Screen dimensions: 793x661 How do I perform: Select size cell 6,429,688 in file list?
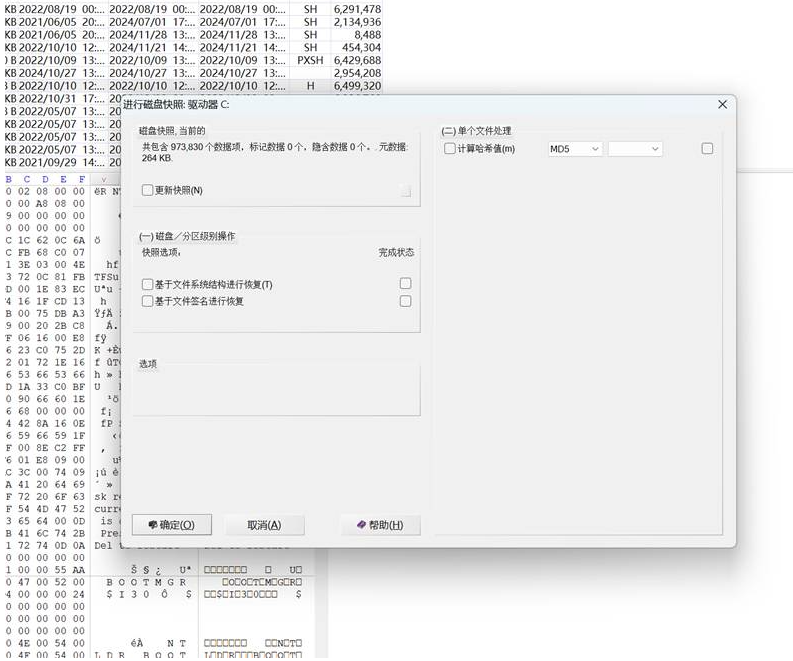point(357,60)
